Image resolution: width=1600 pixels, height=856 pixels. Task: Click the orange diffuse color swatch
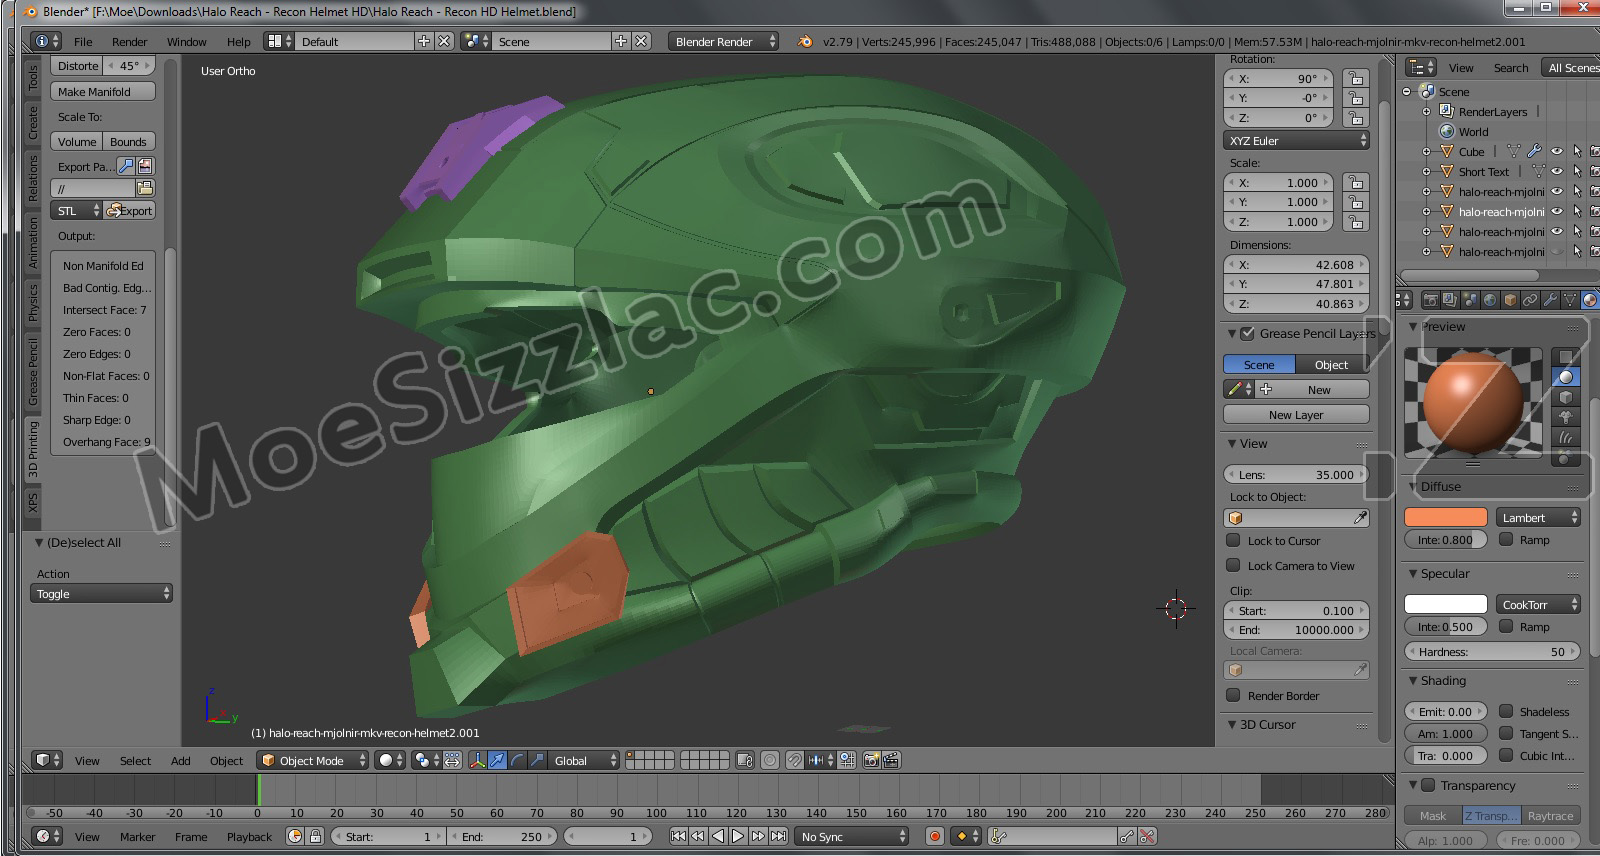point(1445,518)
